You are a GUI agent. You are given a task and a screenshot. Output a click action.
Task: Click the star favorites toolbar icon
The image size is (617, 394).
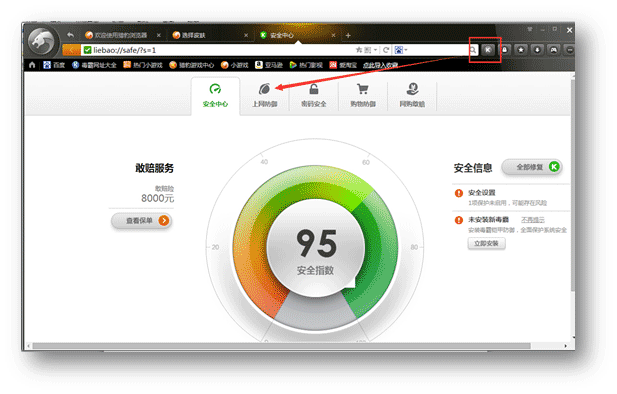click(521, 50)
